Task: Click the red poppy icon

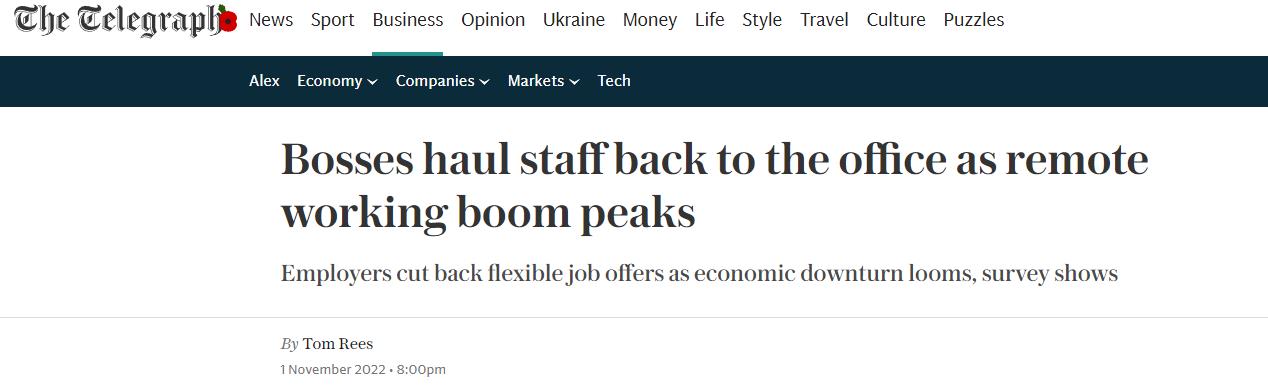Action: (x=228, y=20)
